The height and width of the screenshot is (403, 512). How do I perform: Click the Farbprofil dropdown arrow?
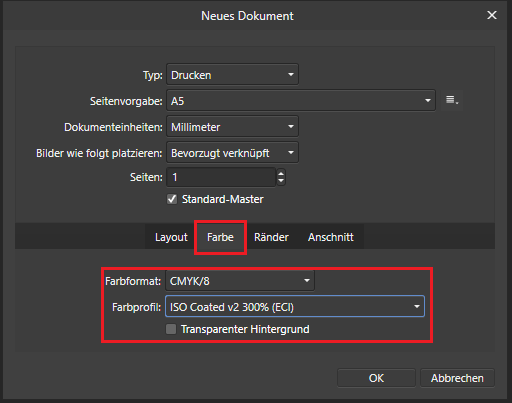pos(417,306)
